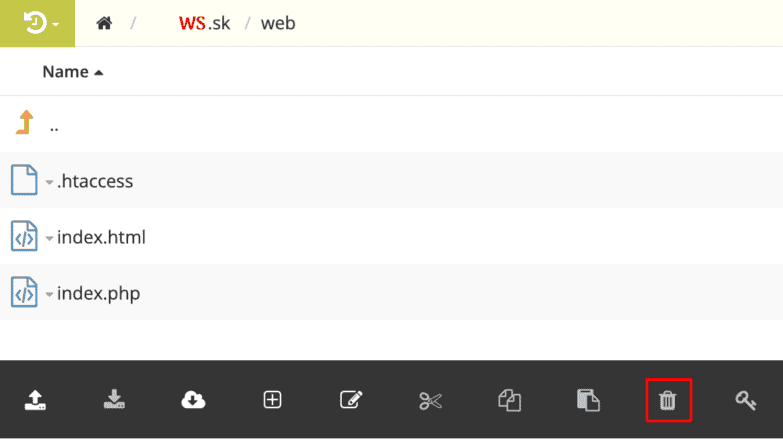
Task: Click the plus square new item icon
Action: (x=272, y=400)
